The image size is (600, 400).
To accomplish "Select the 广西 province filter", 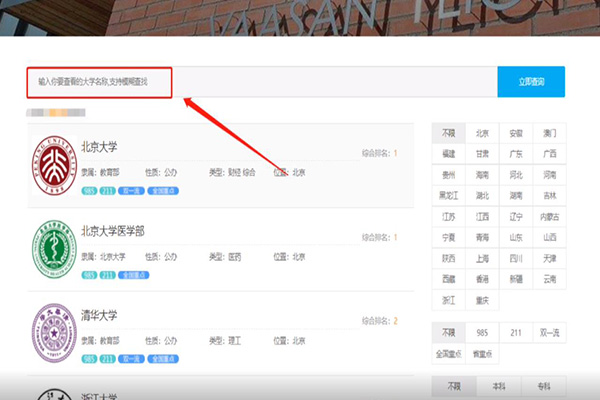I will pyautogui.click(x=549, y=154).
